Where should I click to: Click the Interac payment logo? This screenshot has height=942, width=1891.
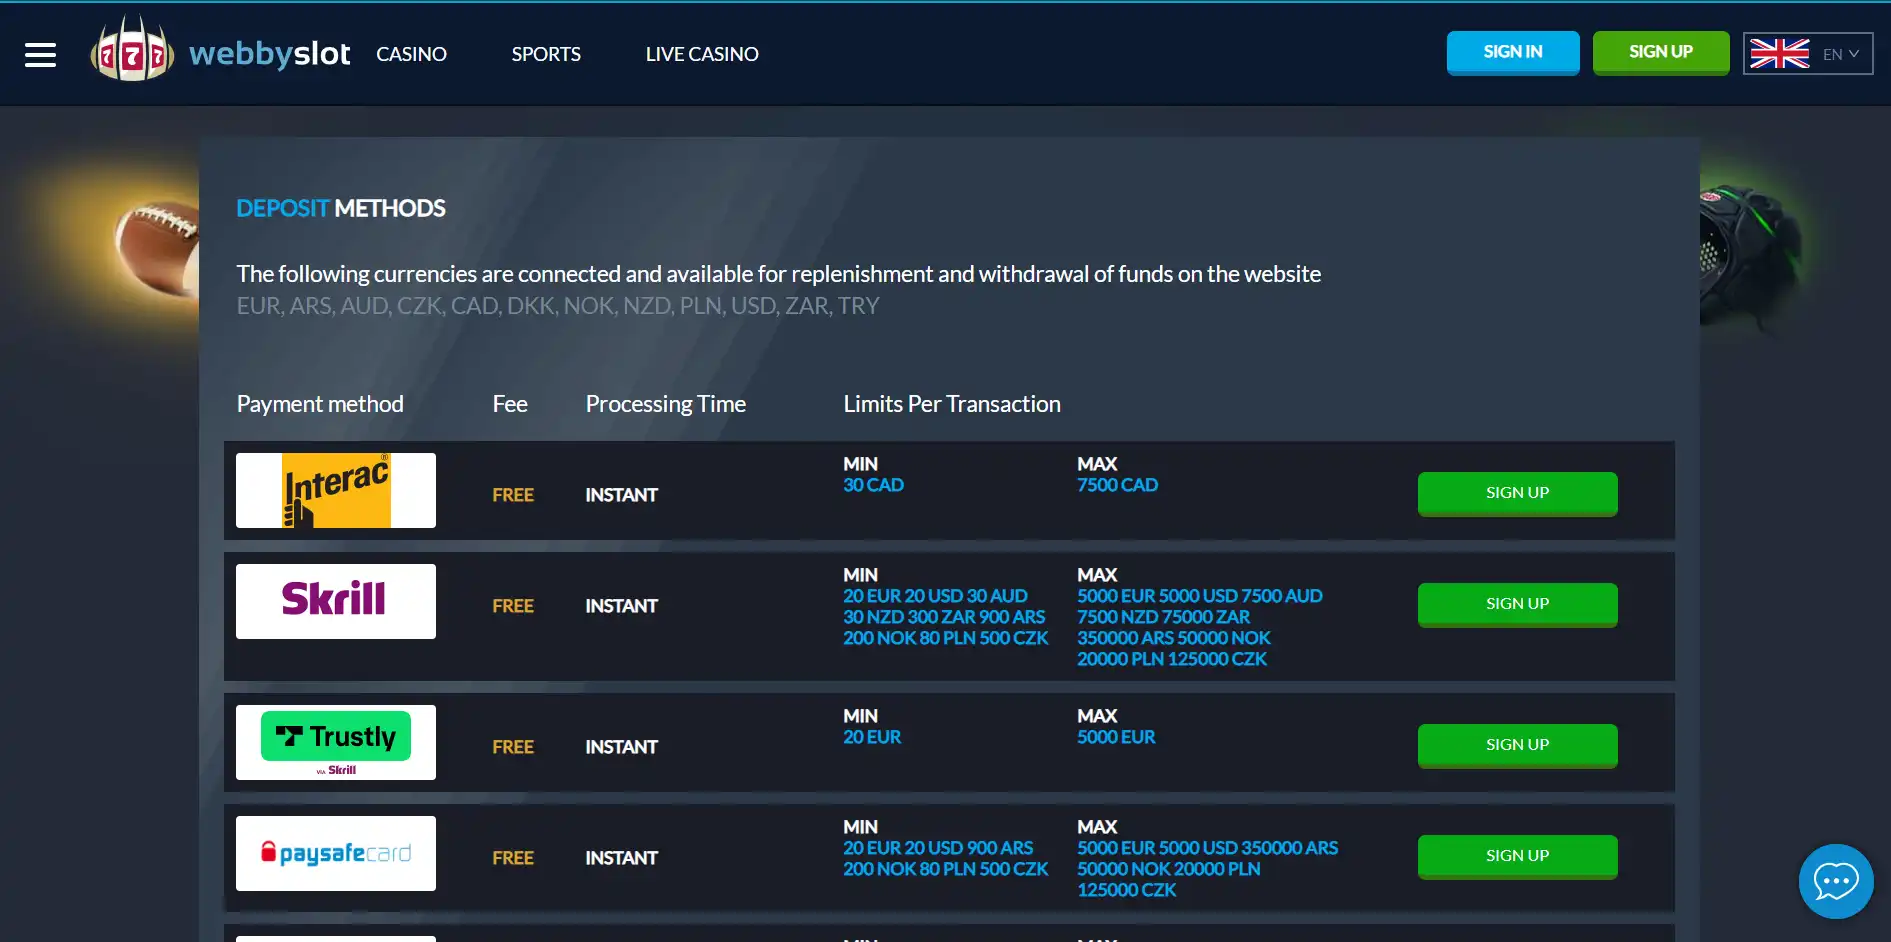(336, 490)
